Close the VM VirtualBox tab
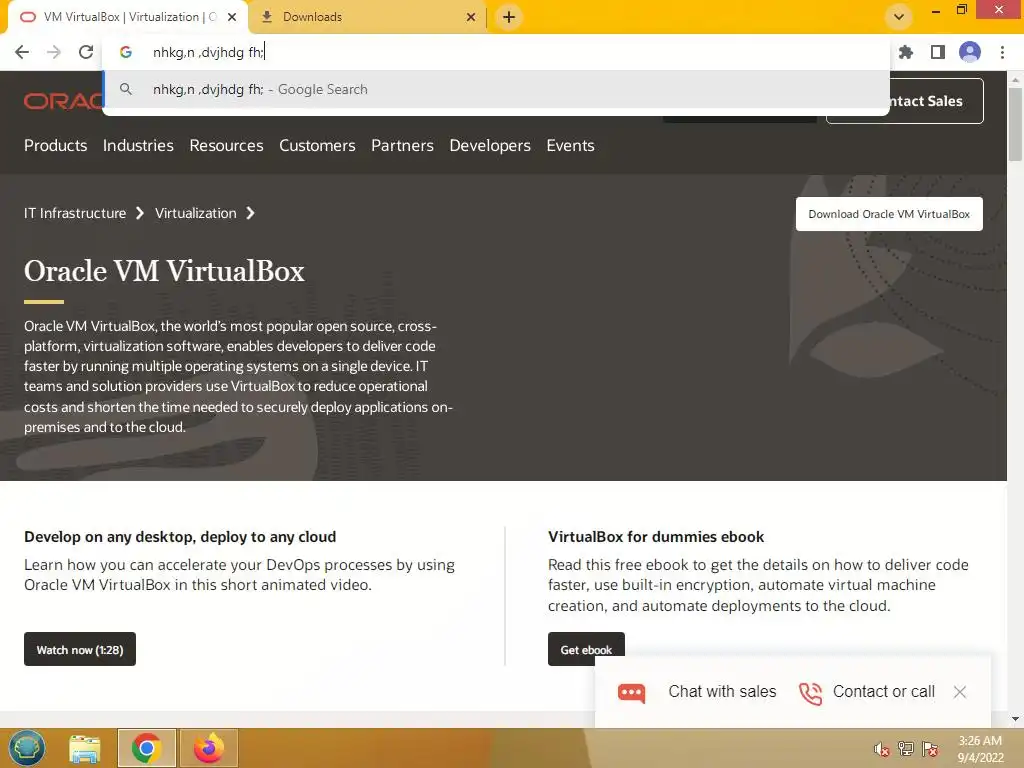Screen dimensions: 1024x768 (232, 17)
